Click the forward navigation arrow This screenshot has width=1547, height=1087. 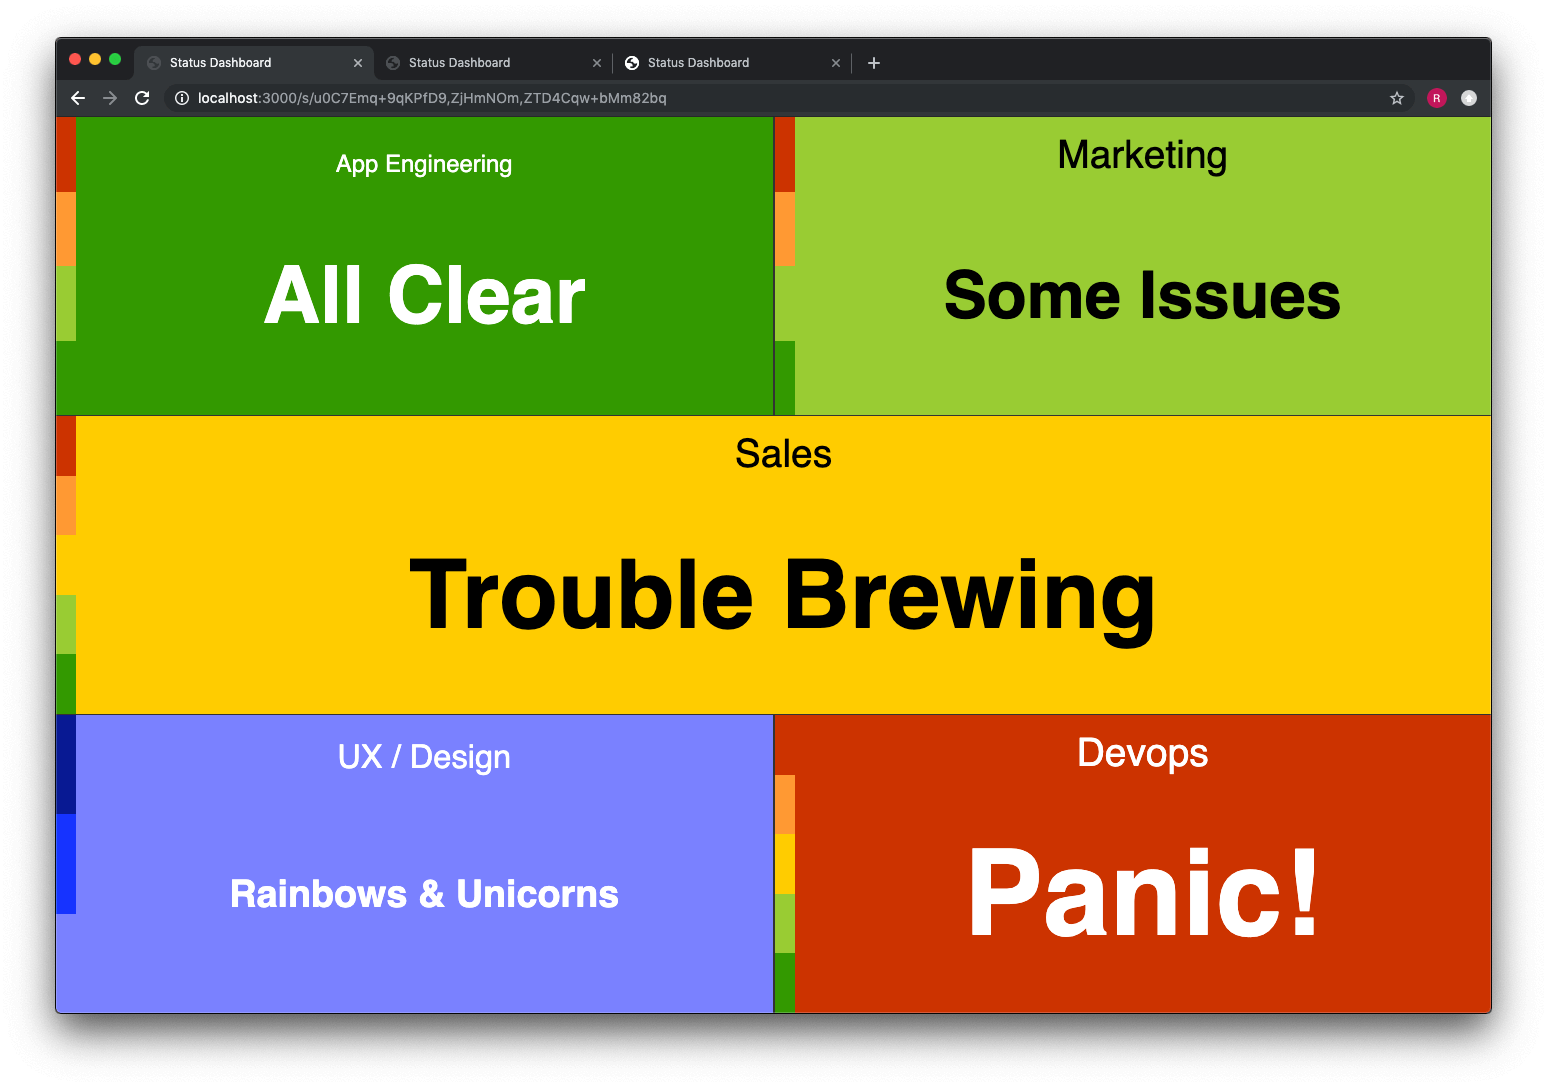[109, 98]
